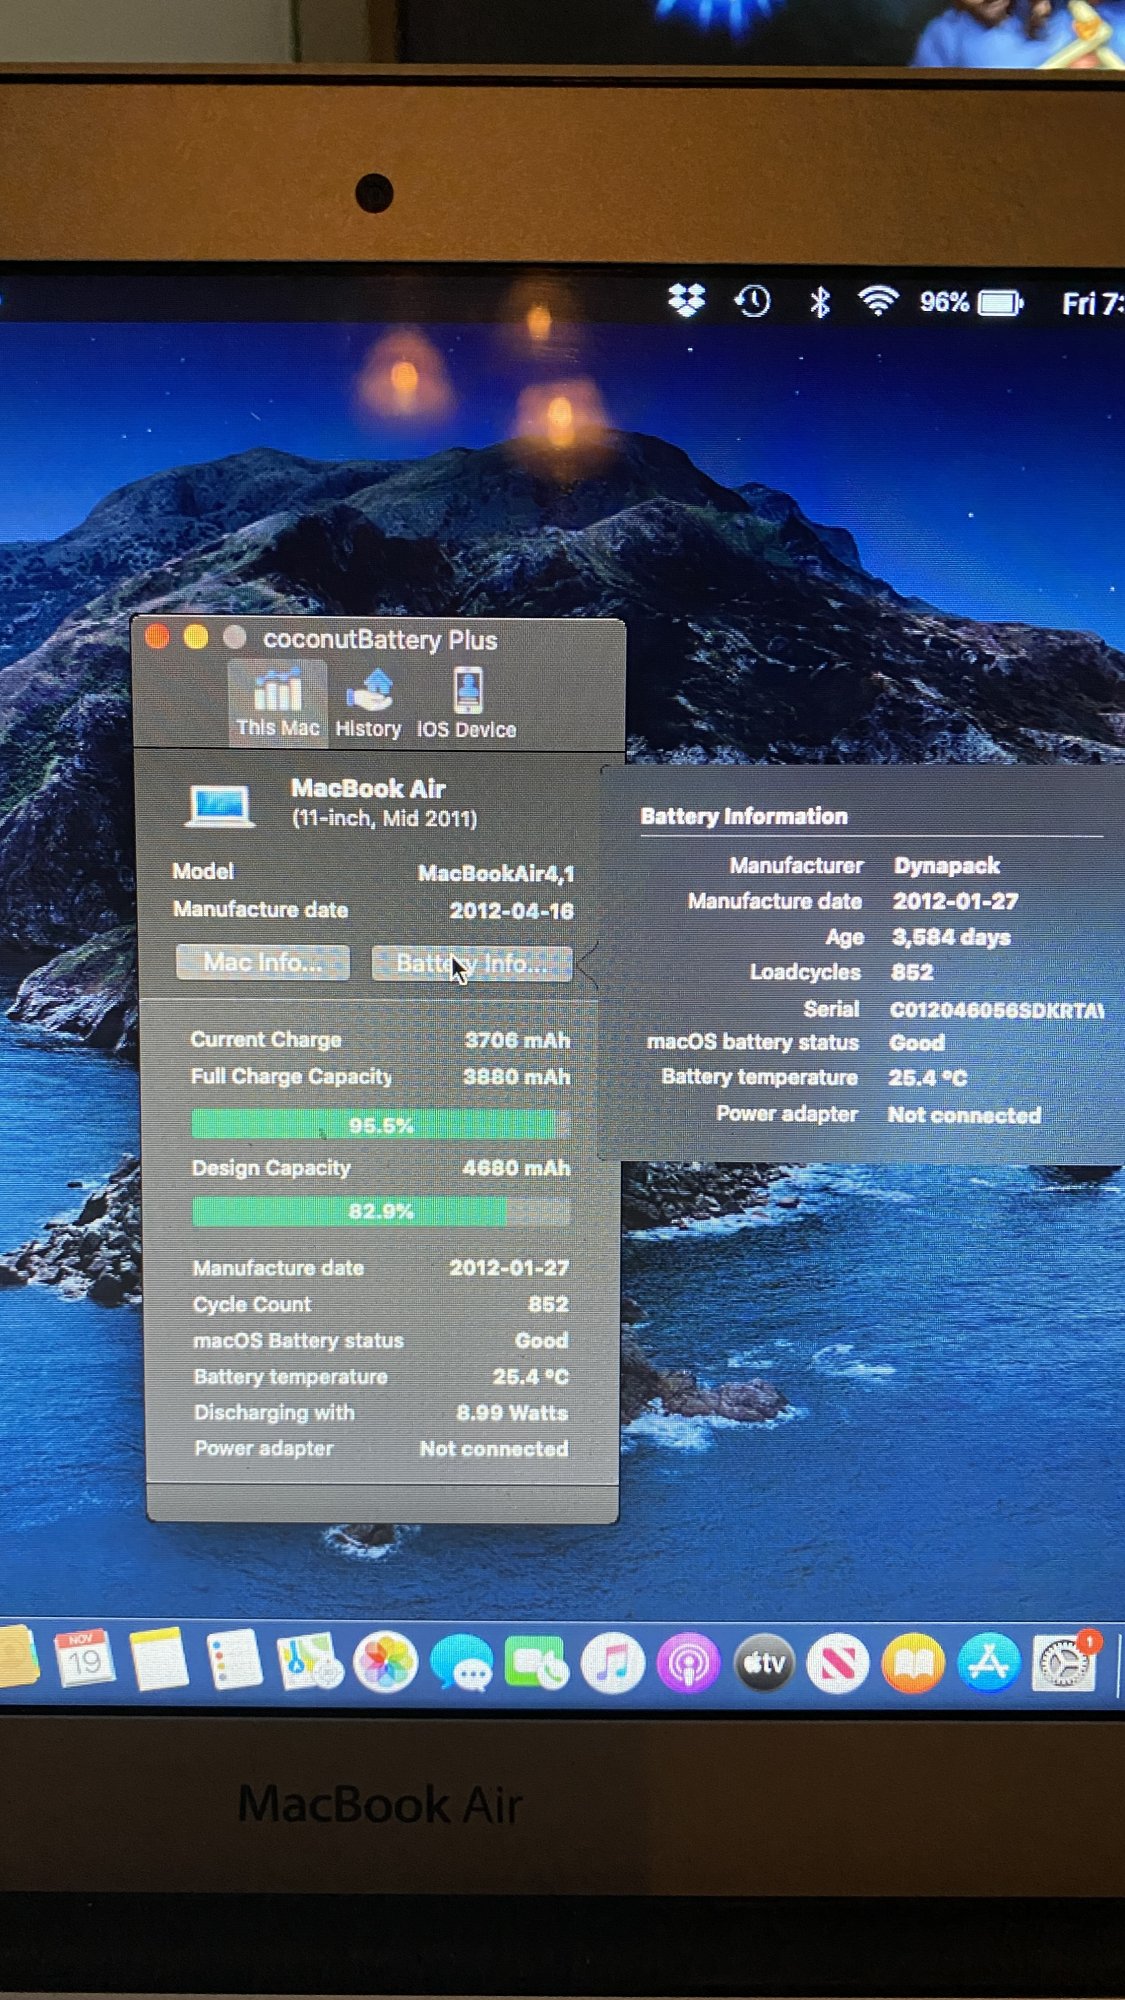Screen dimensions: 1125x2000
Task: Open the History toolbar icon
Action: (x=368, y=704)
